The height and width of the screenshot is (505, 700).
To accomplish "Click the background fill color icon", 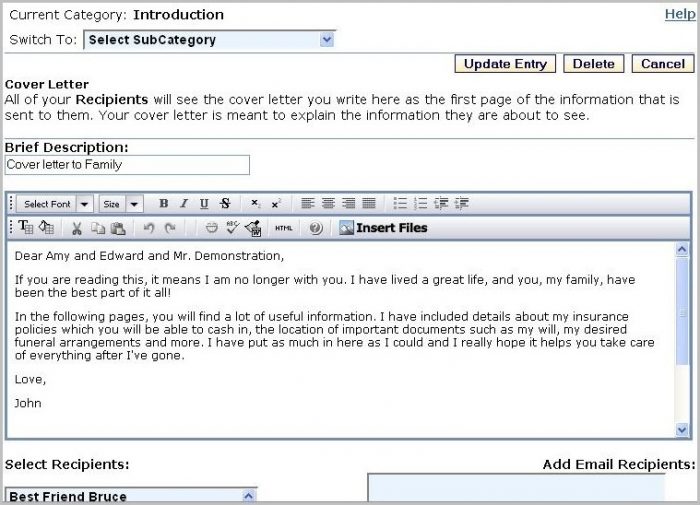I will click(46, 227).
